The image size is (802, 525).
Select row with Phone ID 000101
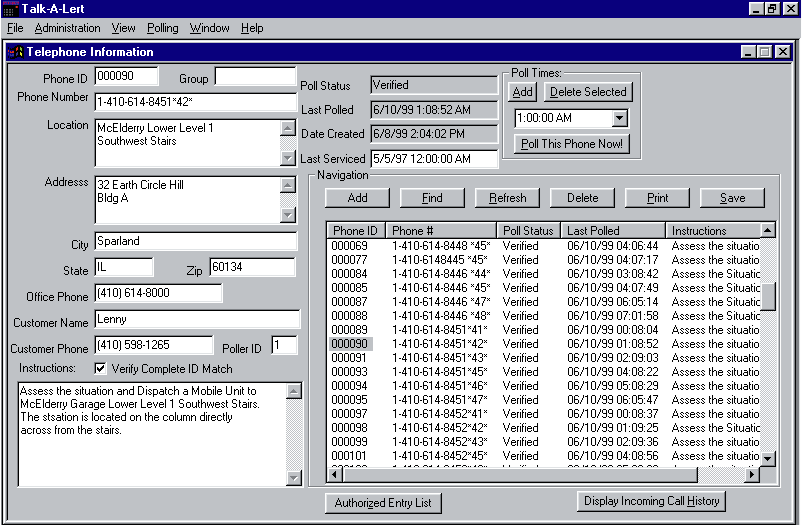pos(544,455)
